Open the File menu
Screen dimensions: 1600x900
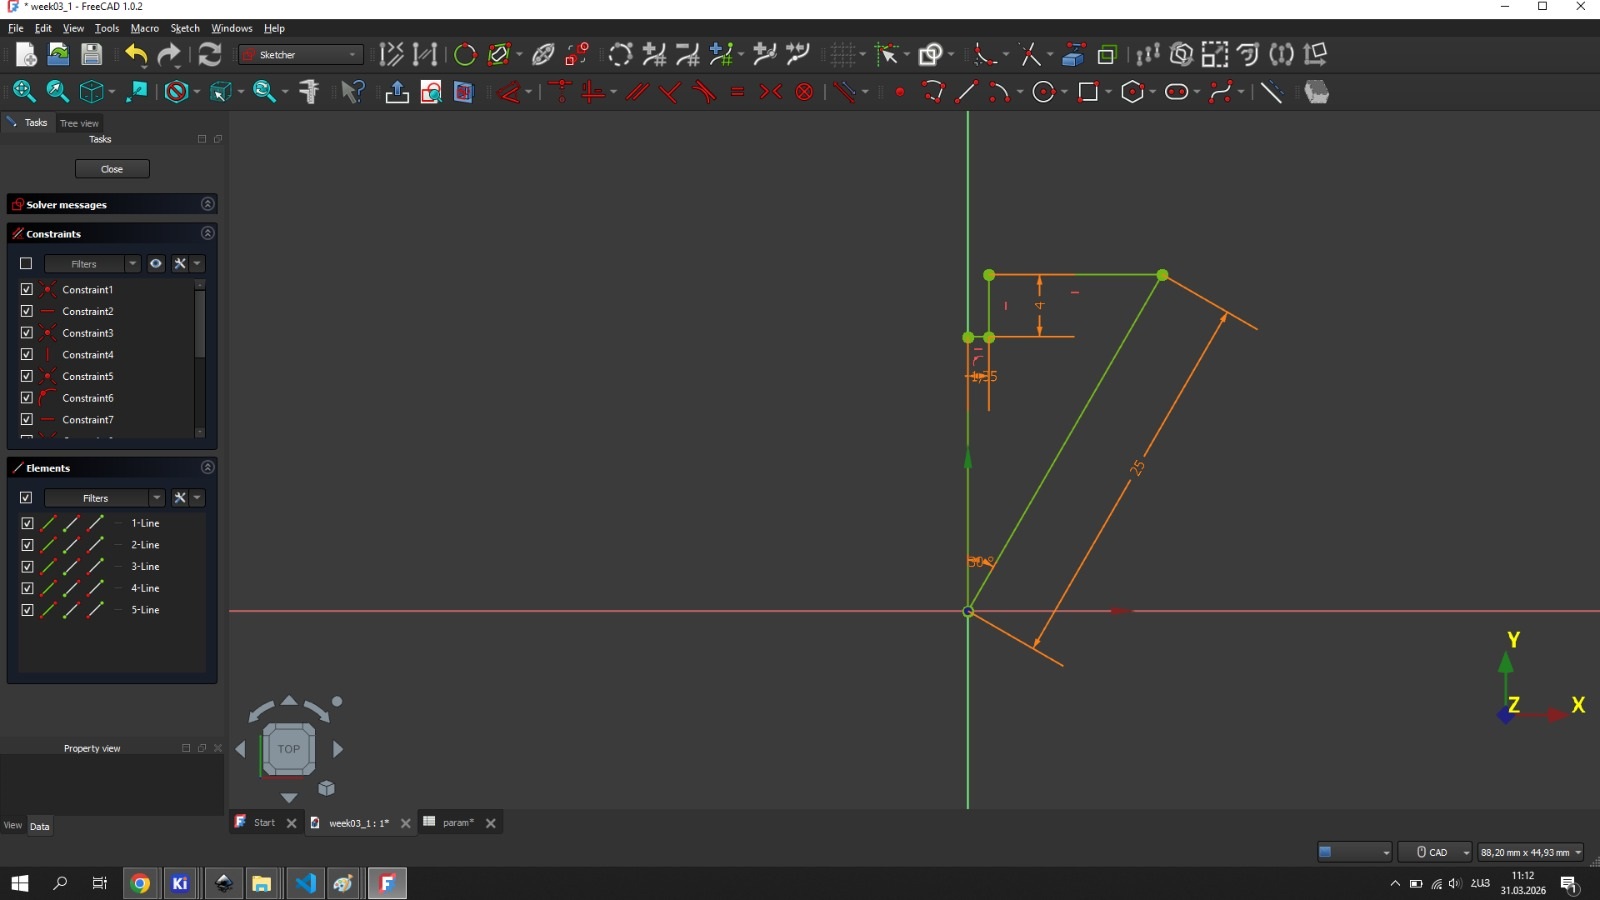tap(16, 28)
